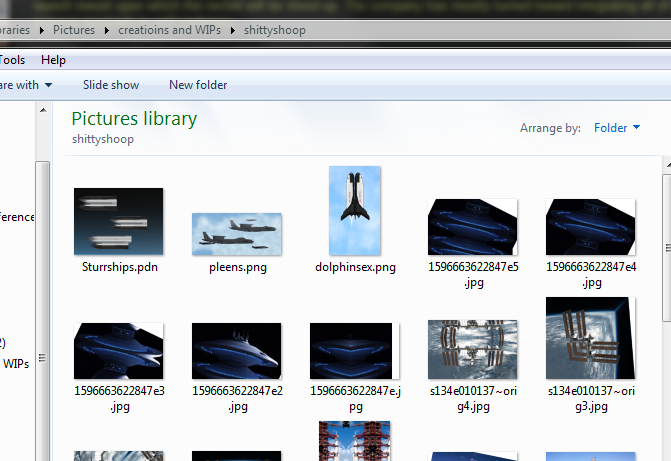Click the 1596663622847e3.jpg file name label
Viewport: 671px width, 461px height.
pos(119,399)
